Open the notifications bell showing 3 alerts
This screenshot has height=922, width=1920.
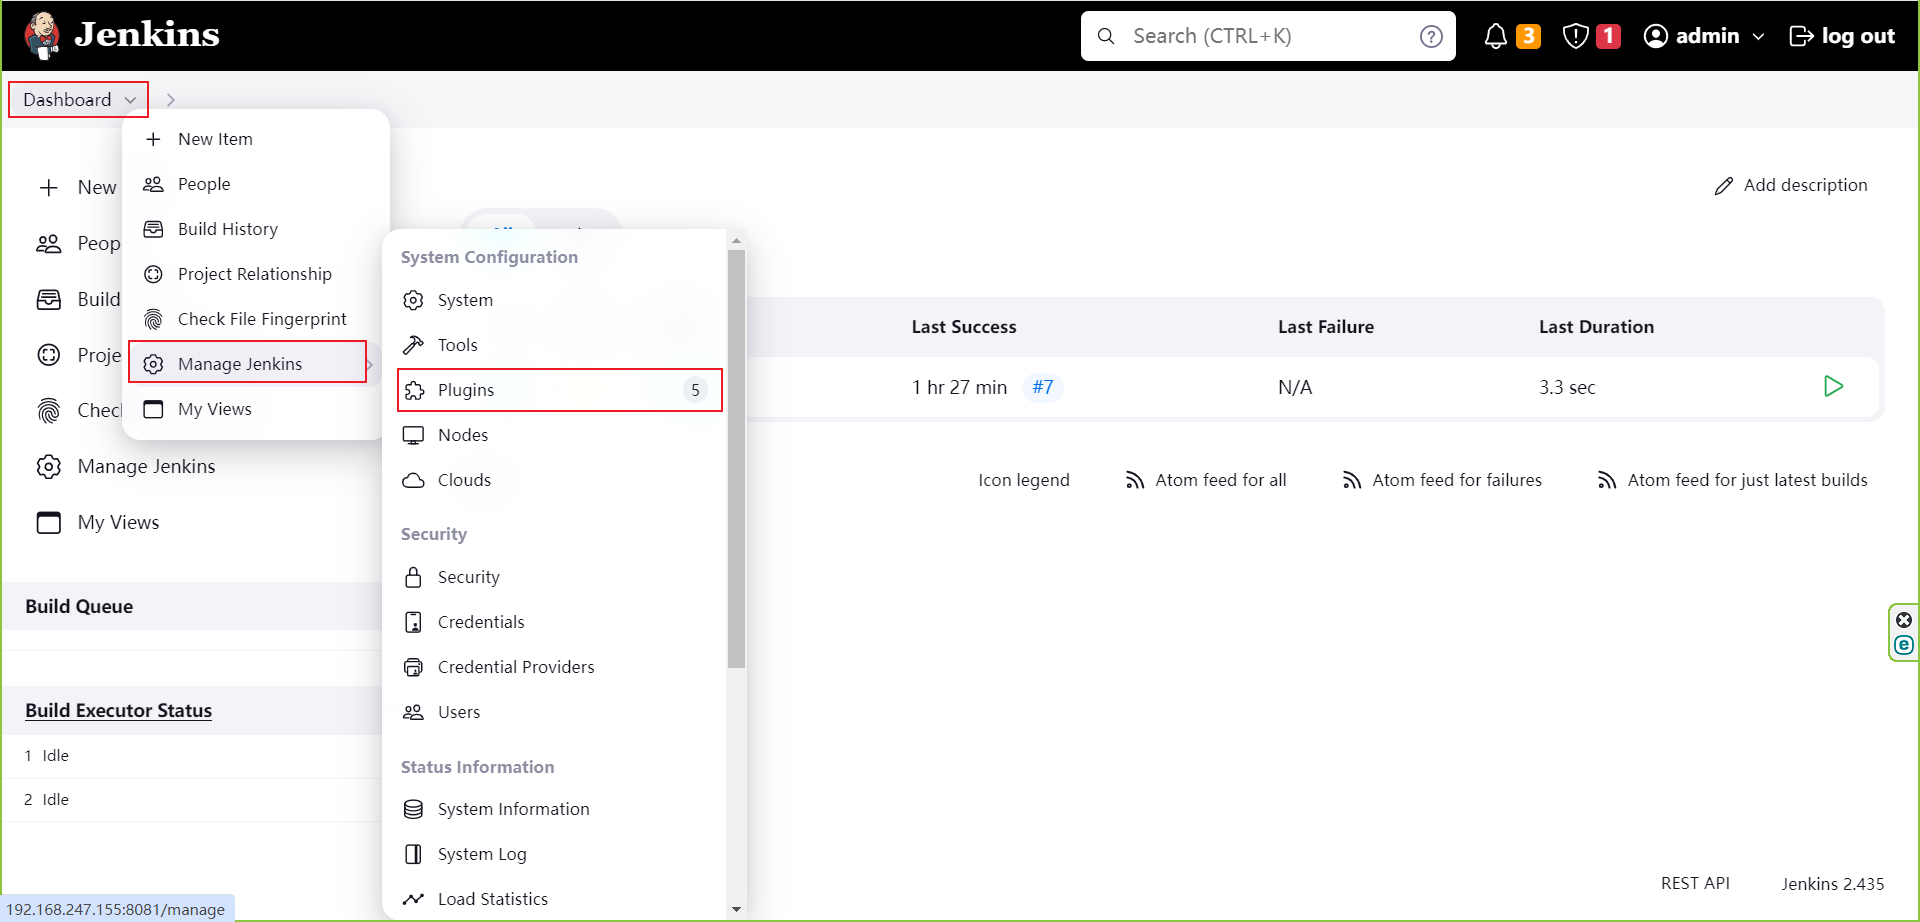tap(1497, 35)
